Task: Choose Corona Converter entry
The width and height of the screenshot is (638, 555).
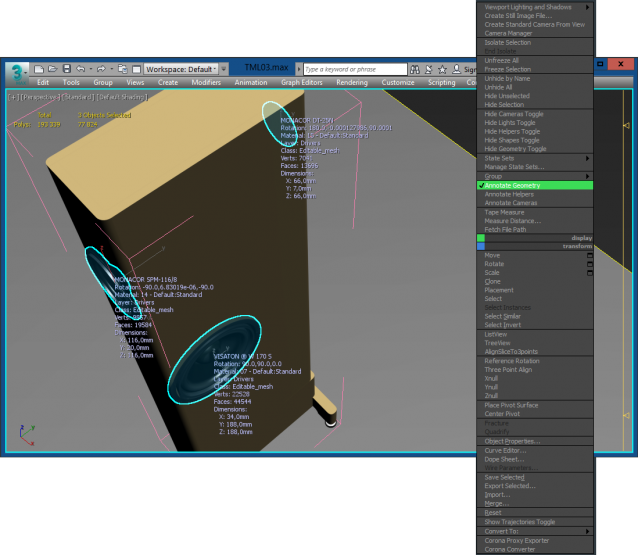Action: 535,549
